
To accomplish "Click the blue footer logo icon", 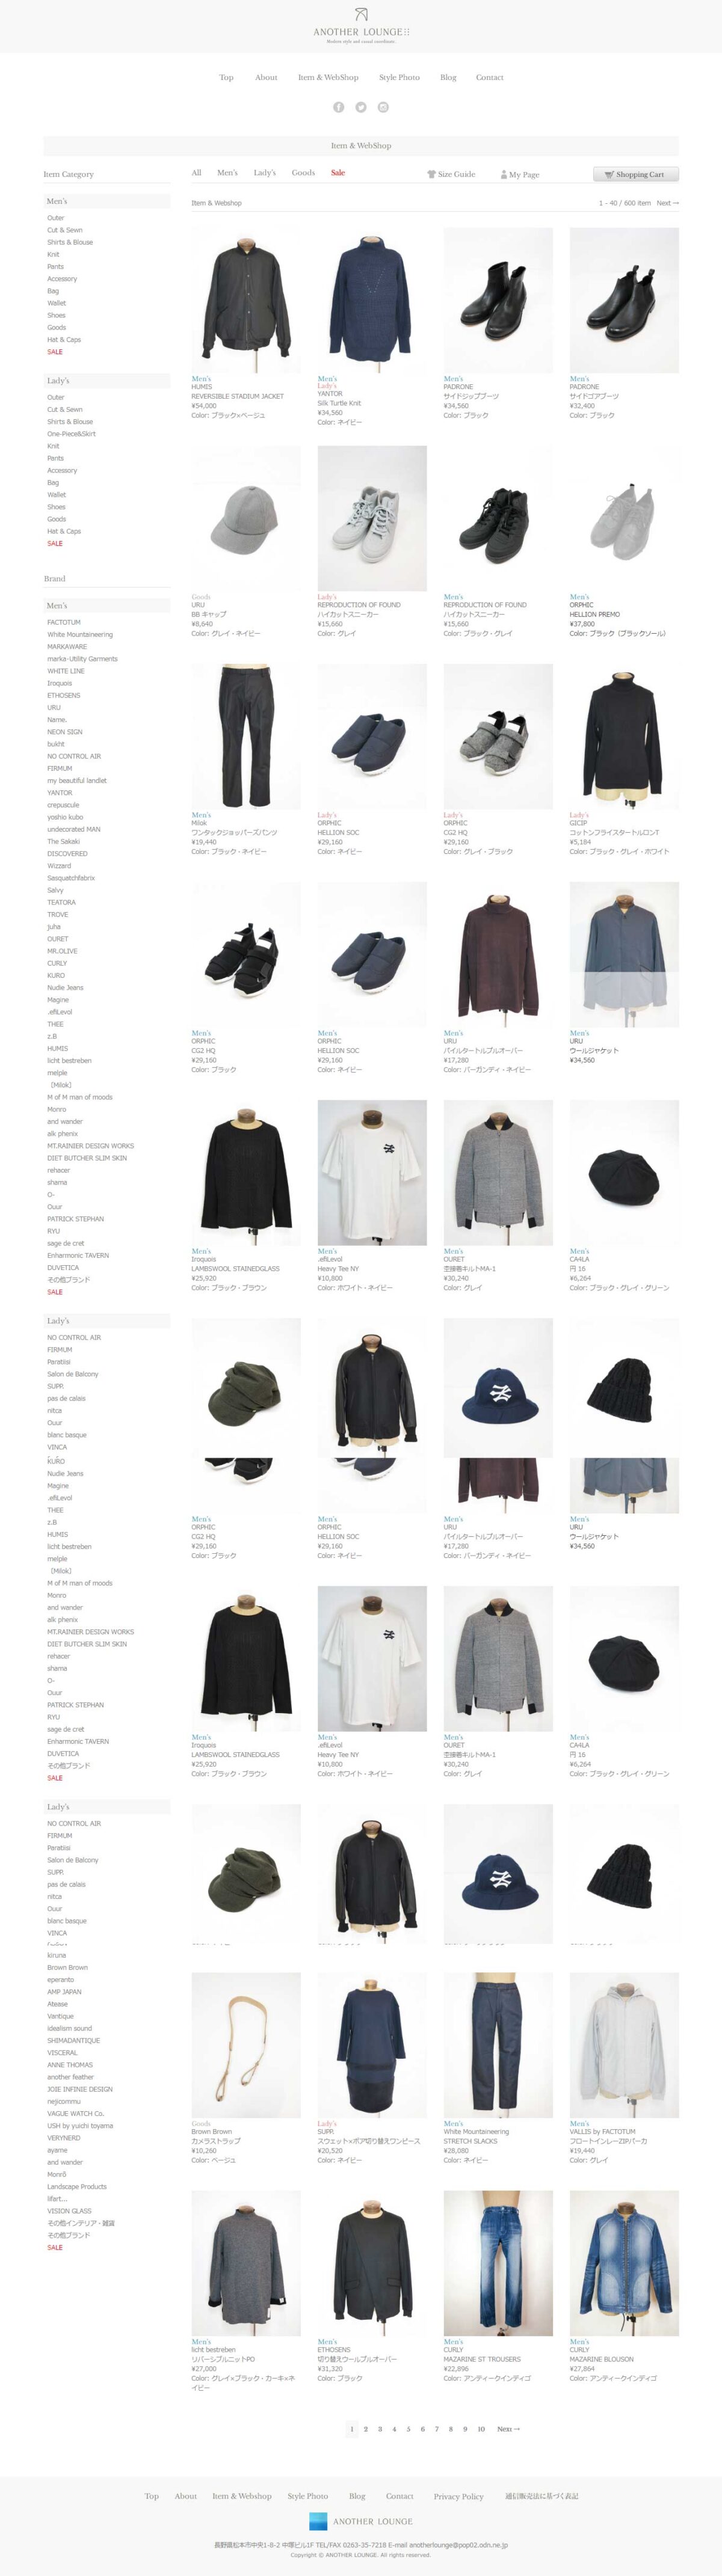I will (x=318, y=2521).
